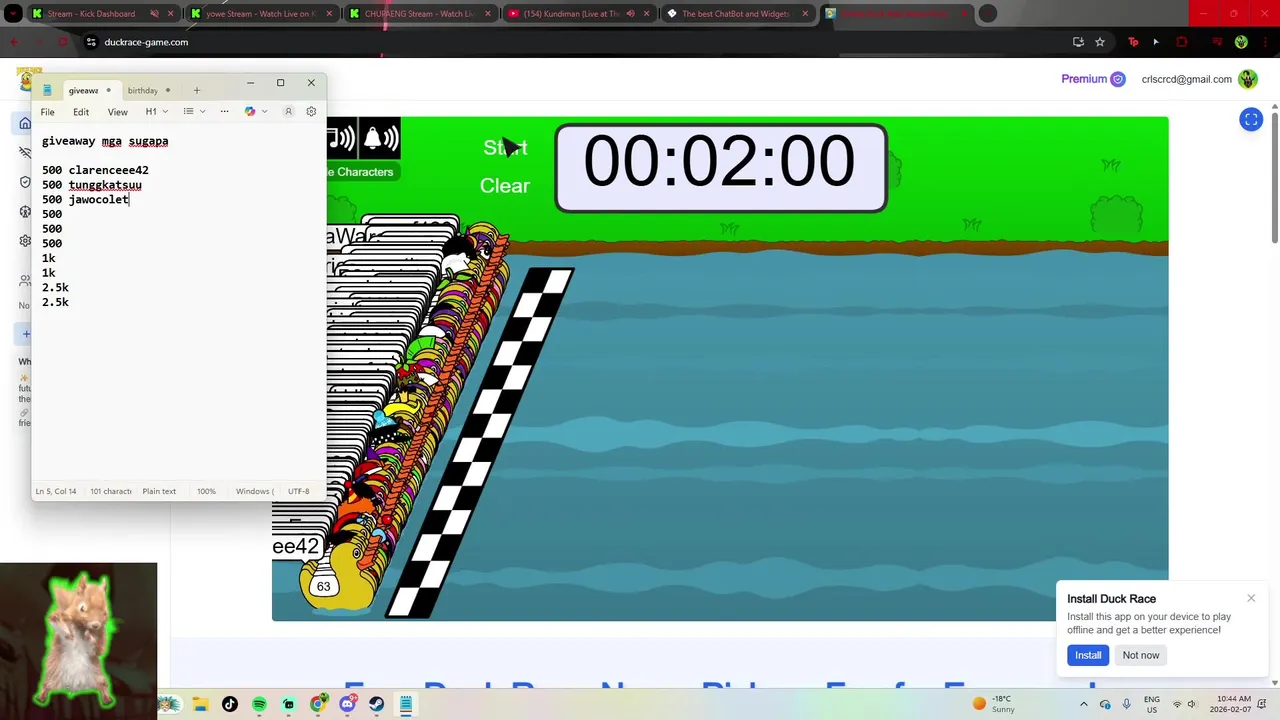The image size is (1280, 720).
Task: Click the 500 clarenceee42 line in Notepad
Action: [95, 170]
